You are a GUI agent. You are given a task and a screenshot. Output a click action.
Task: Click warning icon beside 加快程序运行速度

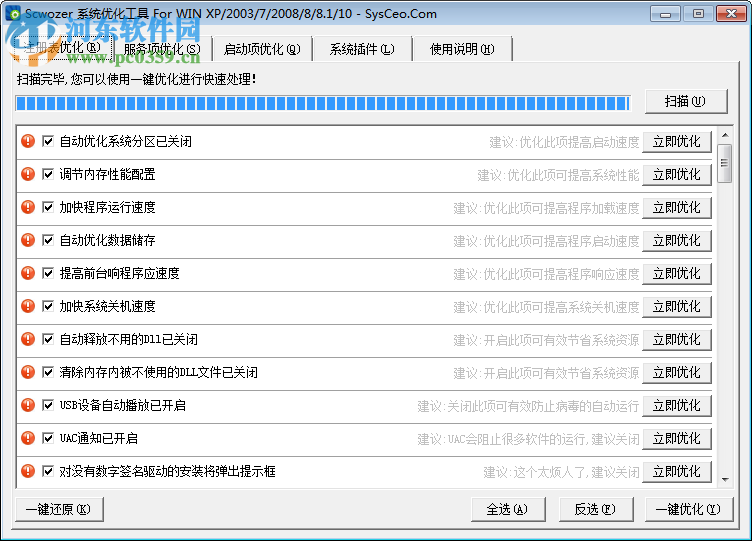(28, 207)
